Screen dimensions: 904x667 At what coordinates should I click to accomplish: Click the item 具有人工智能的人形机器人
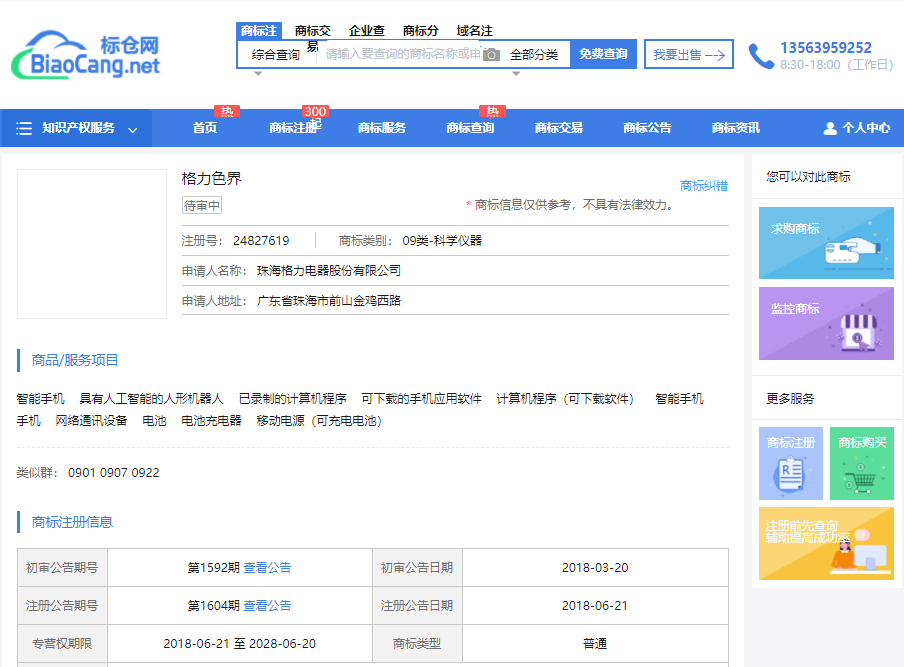(x=151, y=399)
